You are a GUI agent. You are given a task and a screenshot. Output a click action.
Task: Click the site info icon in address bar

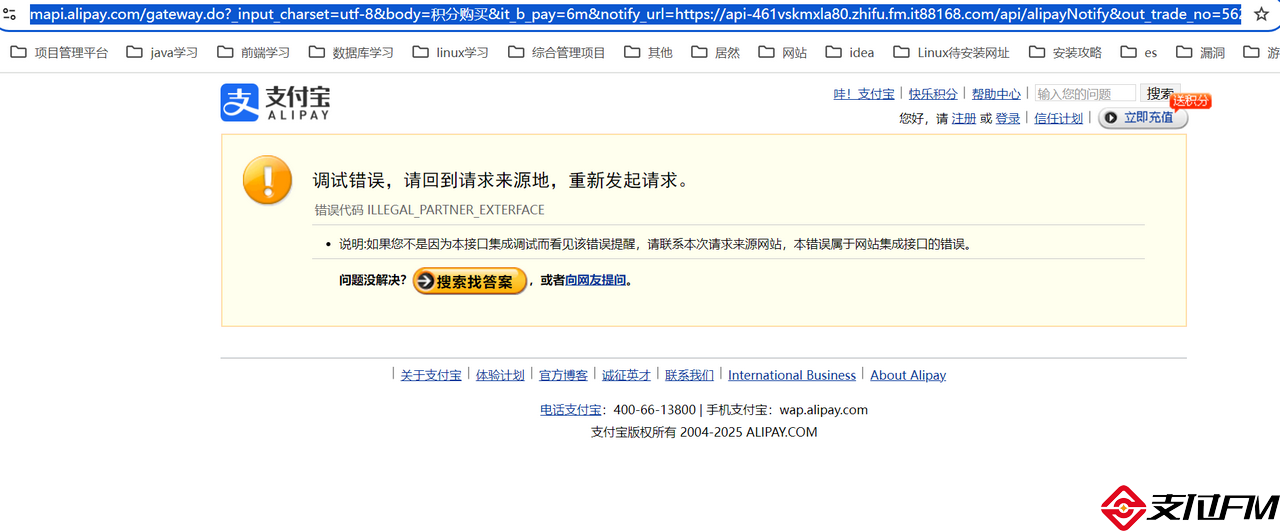(10, 15)
